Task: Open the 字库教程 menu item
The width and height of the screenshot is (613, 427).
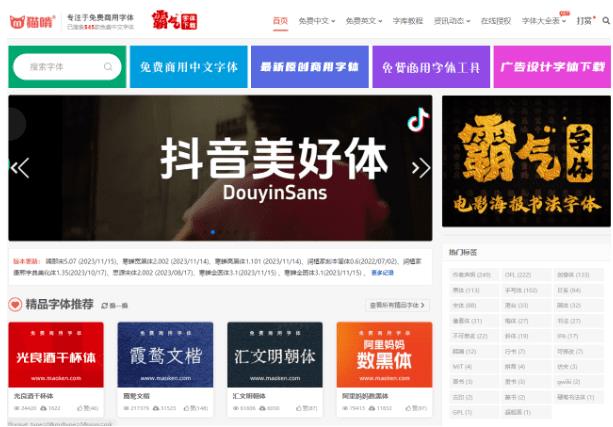Action: click(x=408, y=21)
